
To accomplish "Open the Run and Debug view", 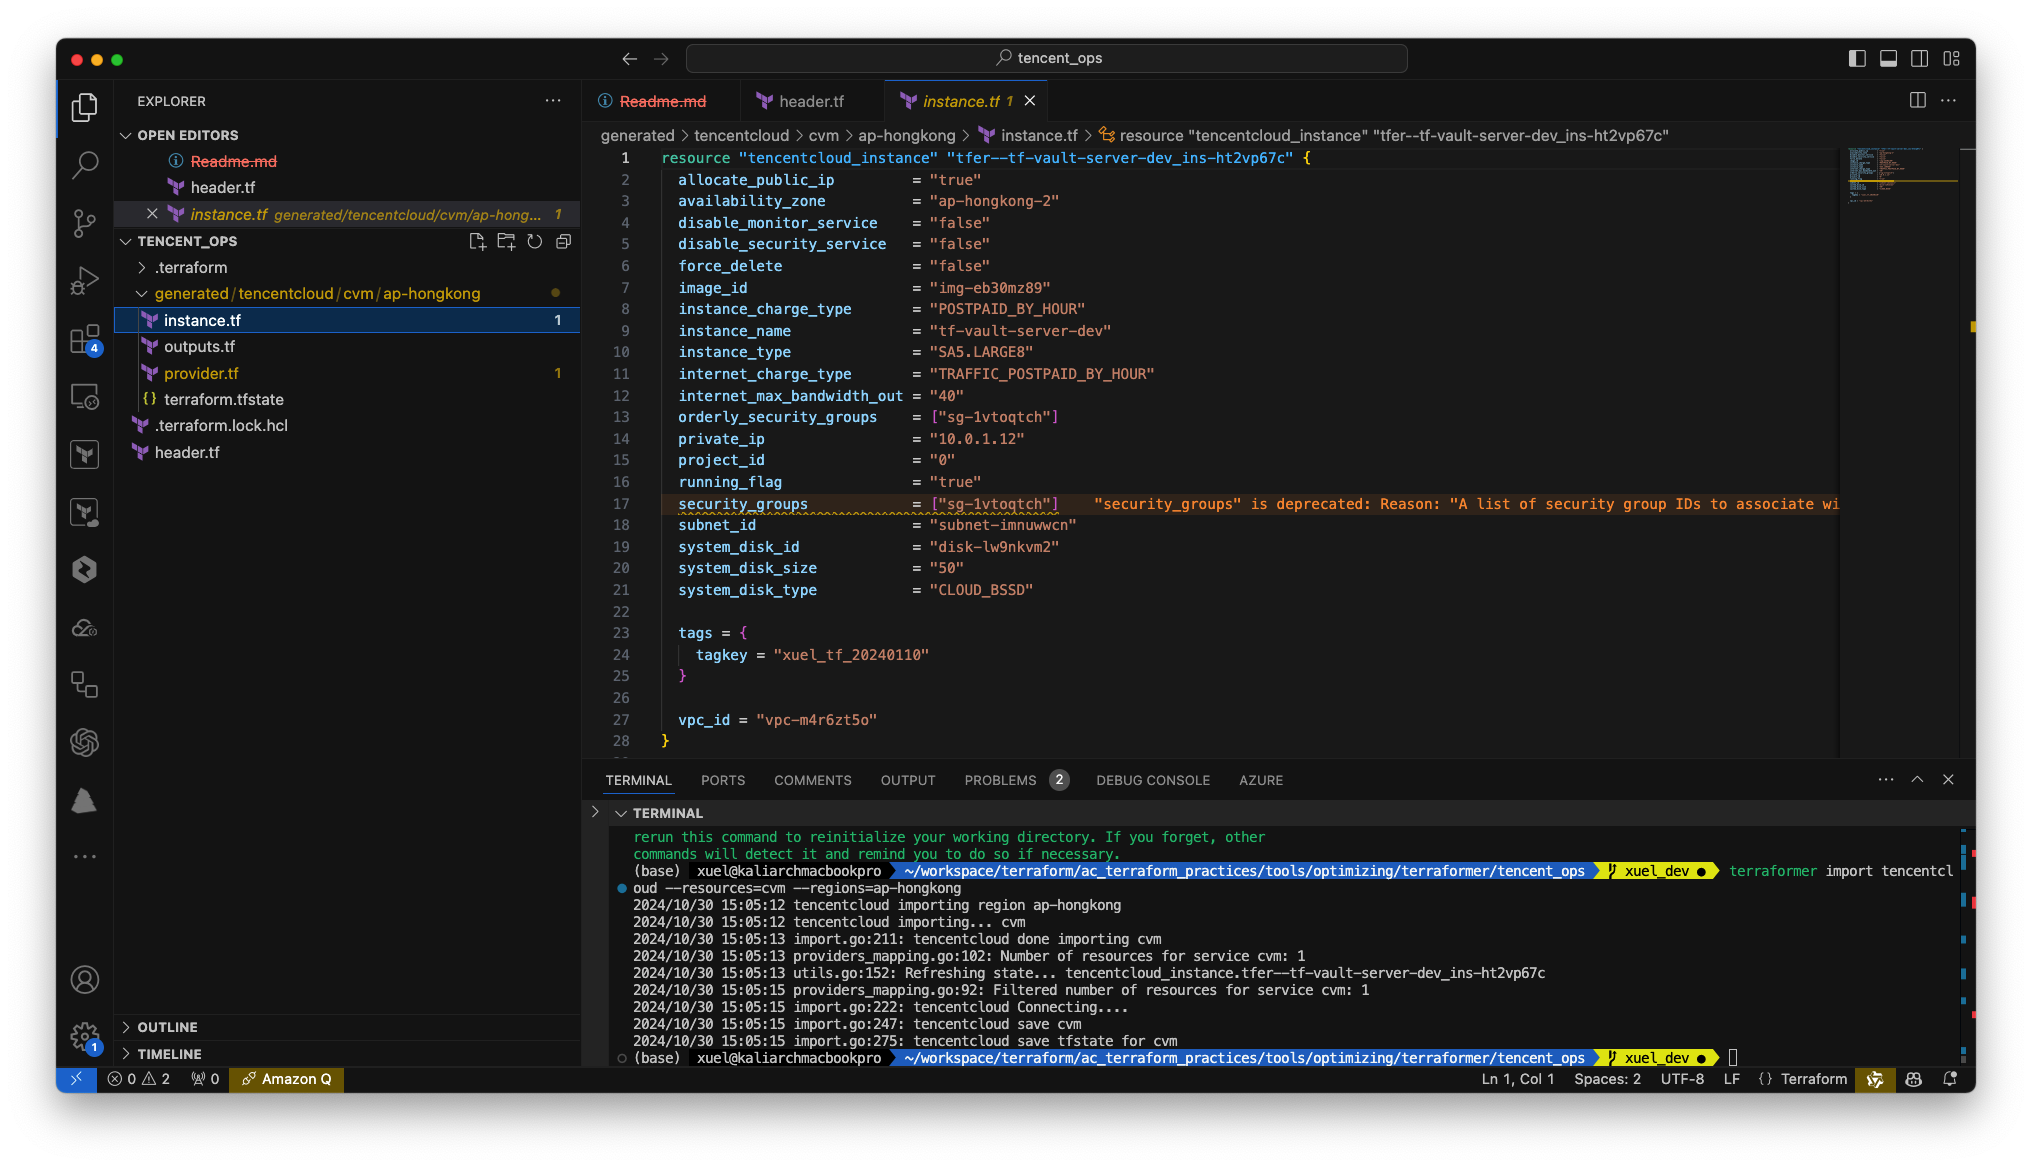I will (85, 281).
